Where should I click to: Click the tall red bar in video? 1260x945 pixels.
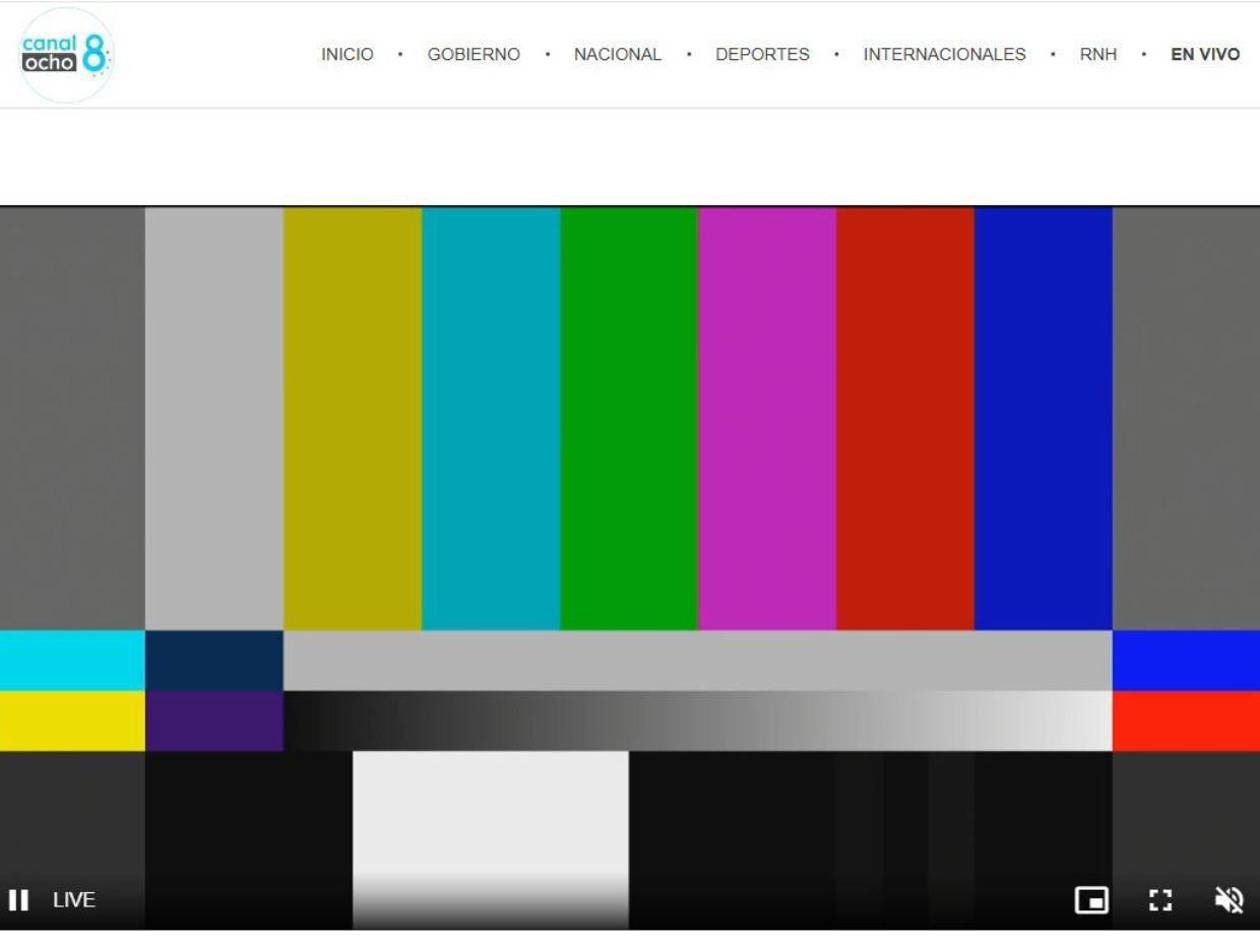click(905, 418)
